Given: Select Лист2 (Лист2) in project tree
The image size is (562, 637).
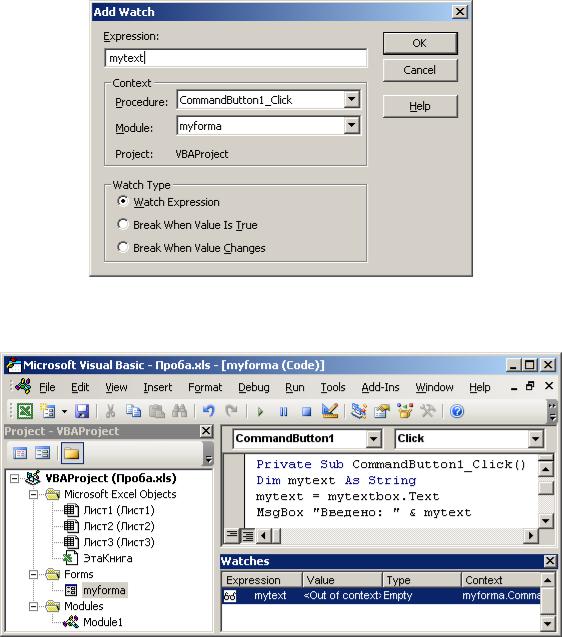Looking at the screenshot, I should click(x=119, y=526).
